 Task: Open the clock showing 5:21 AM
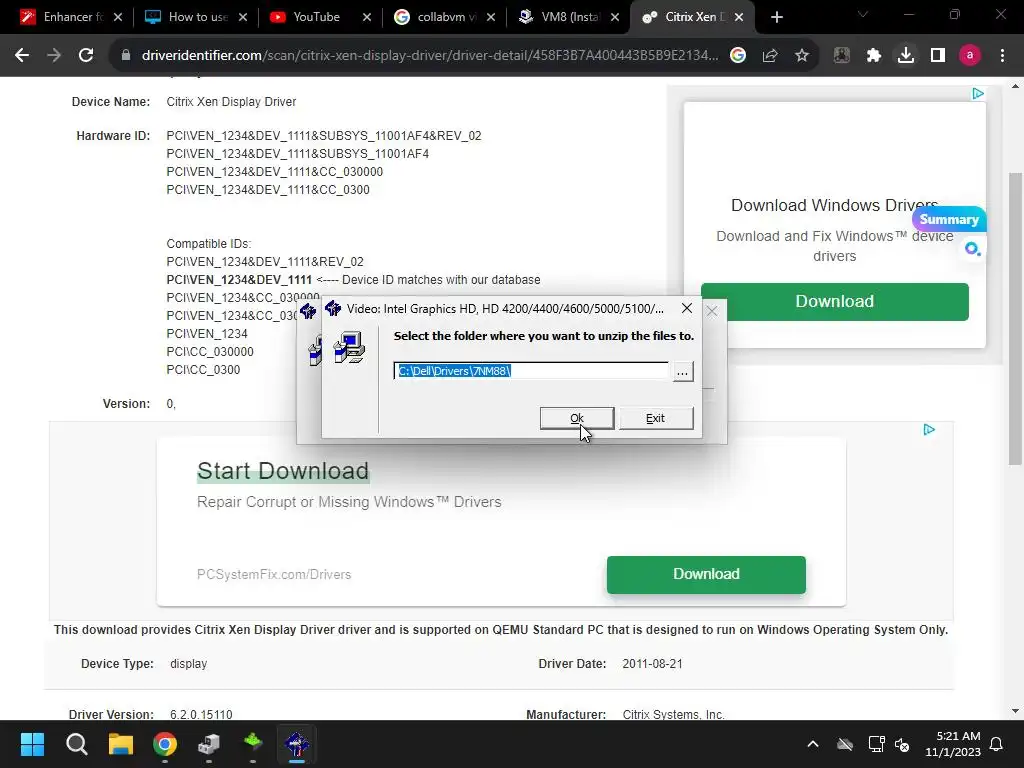[x=953, y=744]
